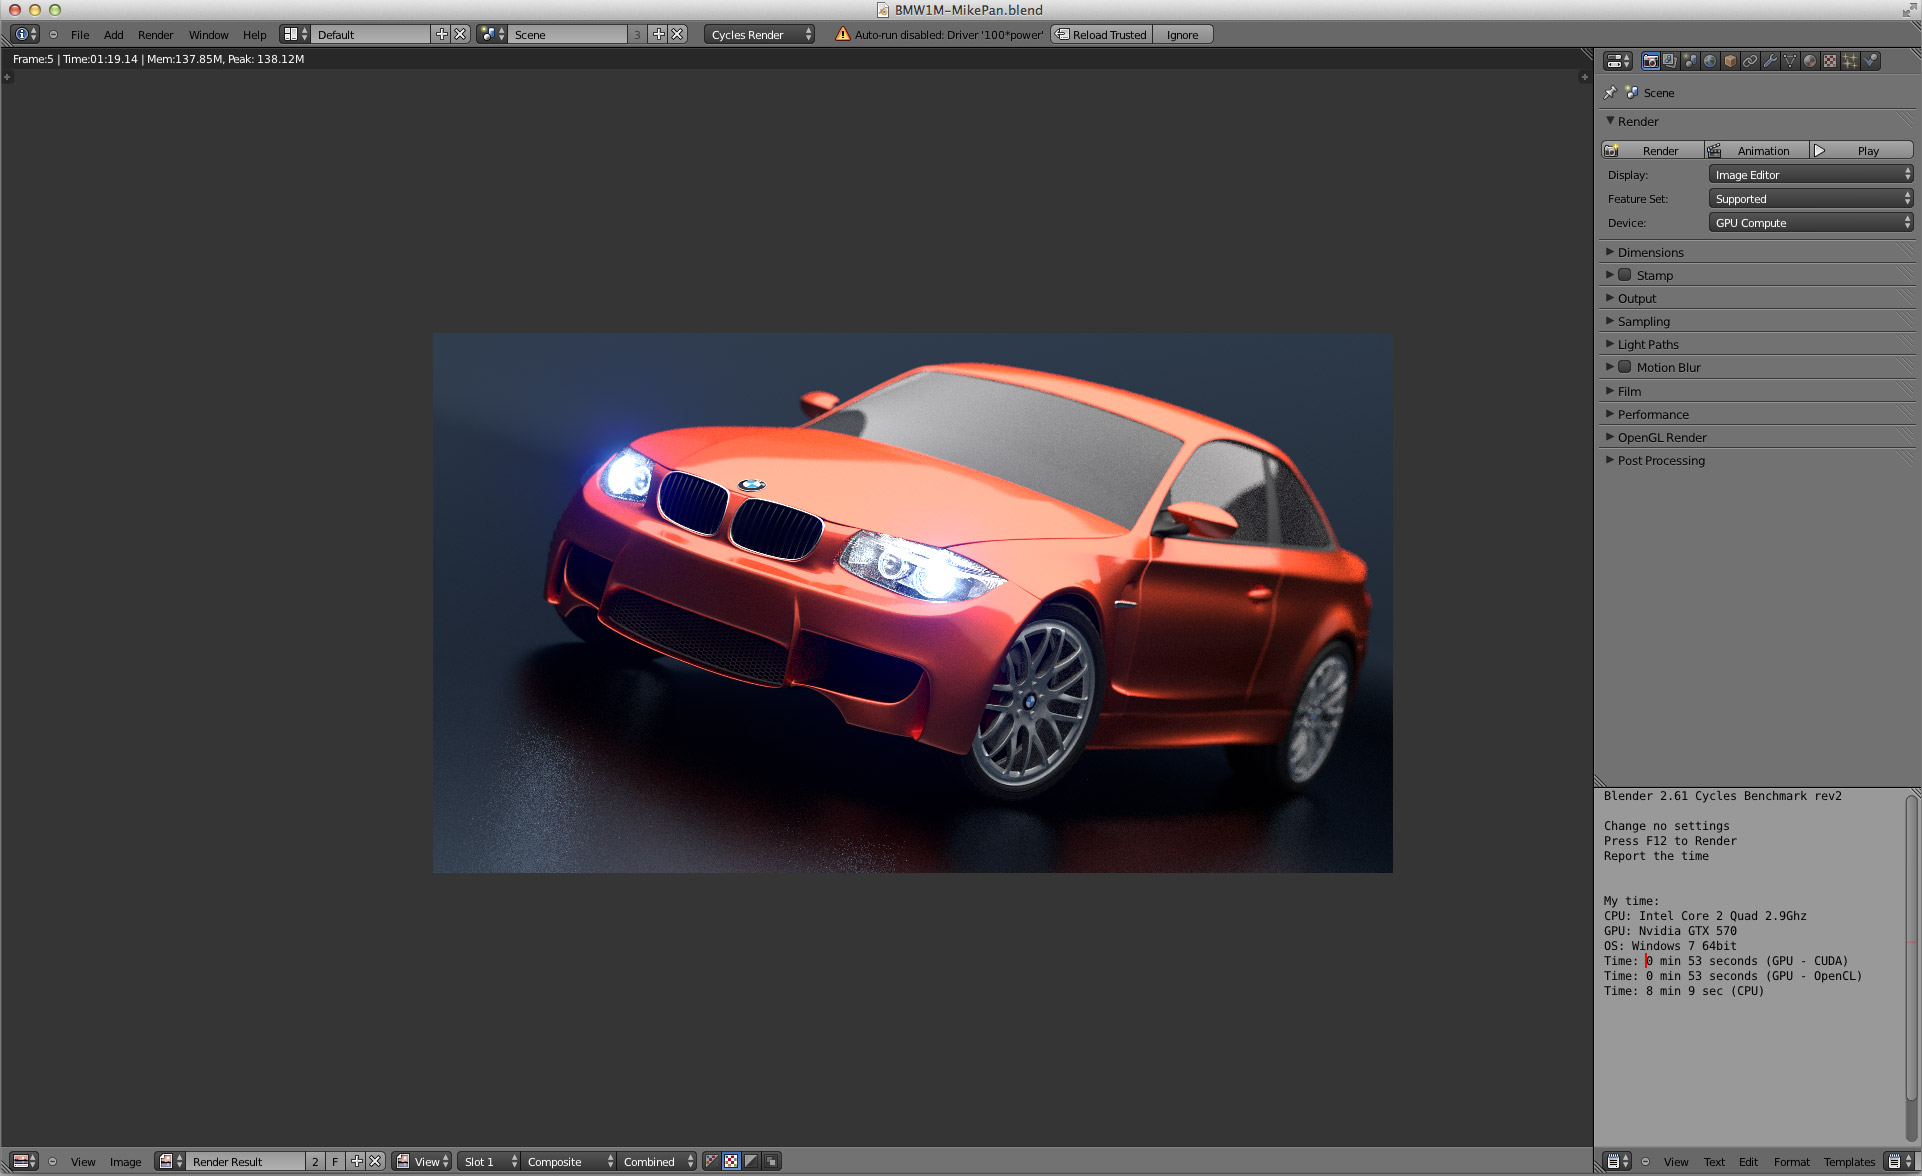This screenshot has height=1176, width=1922.
Task: Open the Modifiers tab (wrench icon)
Action: click(x=1770, y=61)
